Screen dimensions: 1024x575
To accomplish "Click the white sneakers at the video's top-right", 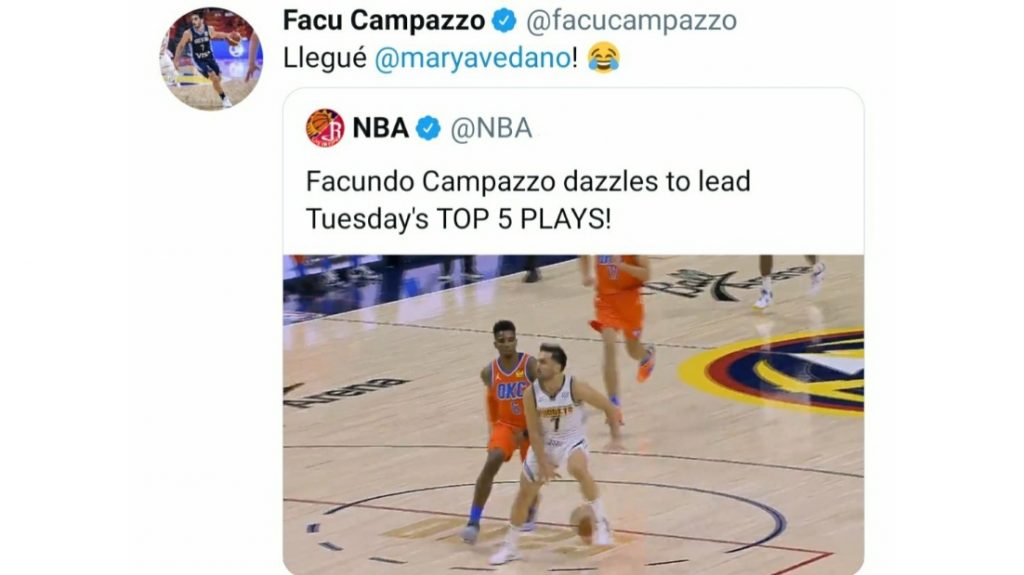I will [790, 283].
